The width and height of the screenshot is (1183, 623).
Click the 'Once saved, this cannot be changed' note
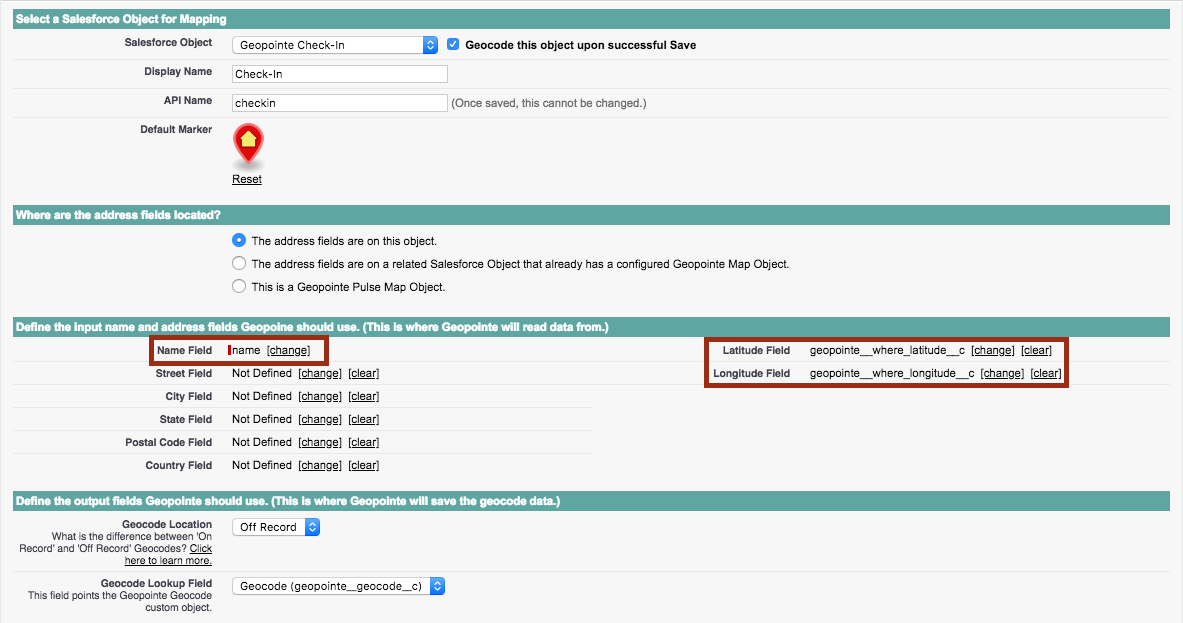[548, 103]
